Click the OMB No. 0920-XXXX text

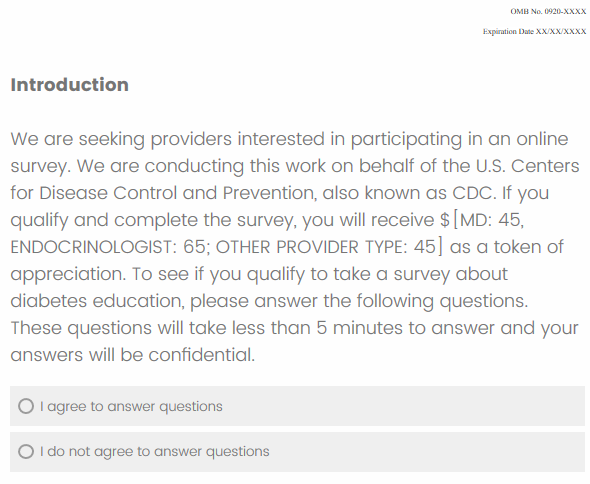click(548, 12)
